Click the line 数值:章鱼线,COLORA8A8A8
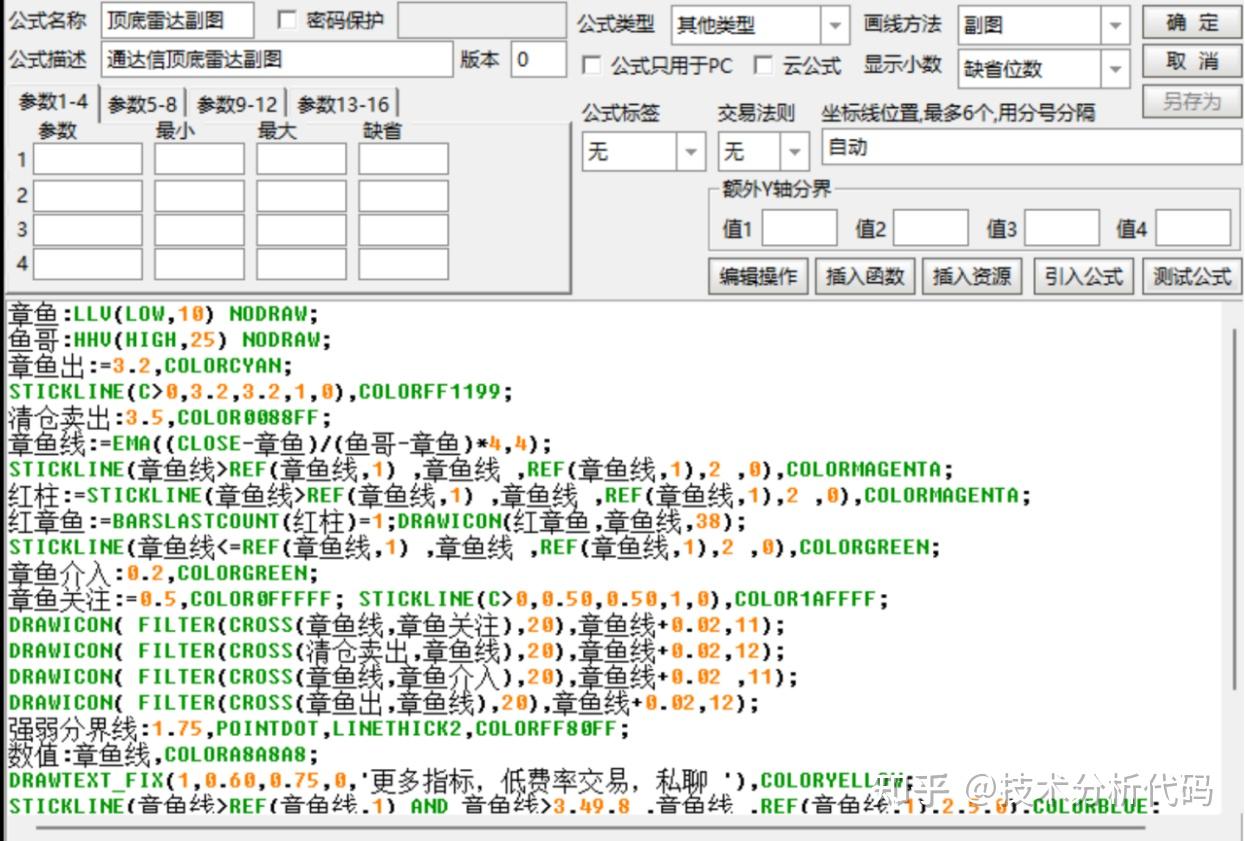The width and height of the screenshot is (1245, 841). 163,754
